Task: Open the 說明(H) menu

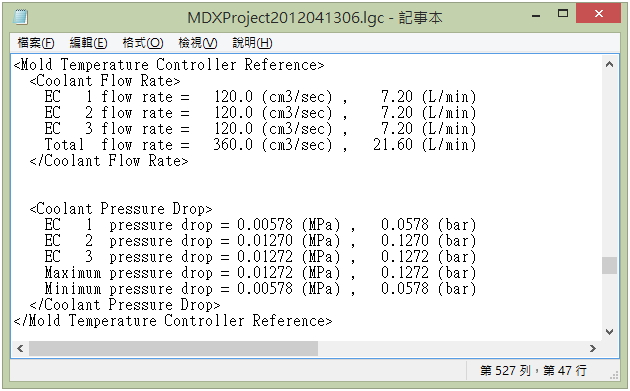Action: (x=252, y=43)
